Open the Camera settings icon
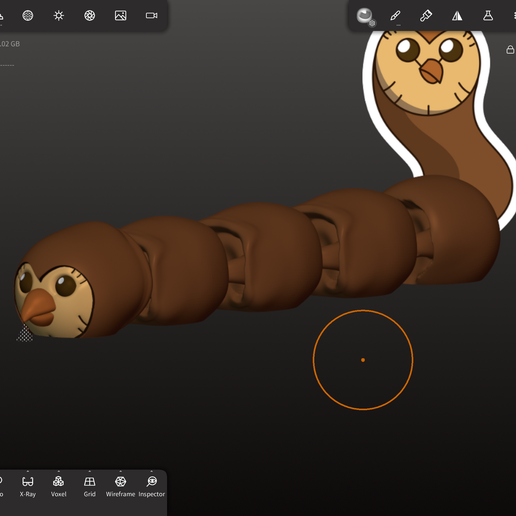Viewport: 516px width, 516px height. click(x=152, y=16)
